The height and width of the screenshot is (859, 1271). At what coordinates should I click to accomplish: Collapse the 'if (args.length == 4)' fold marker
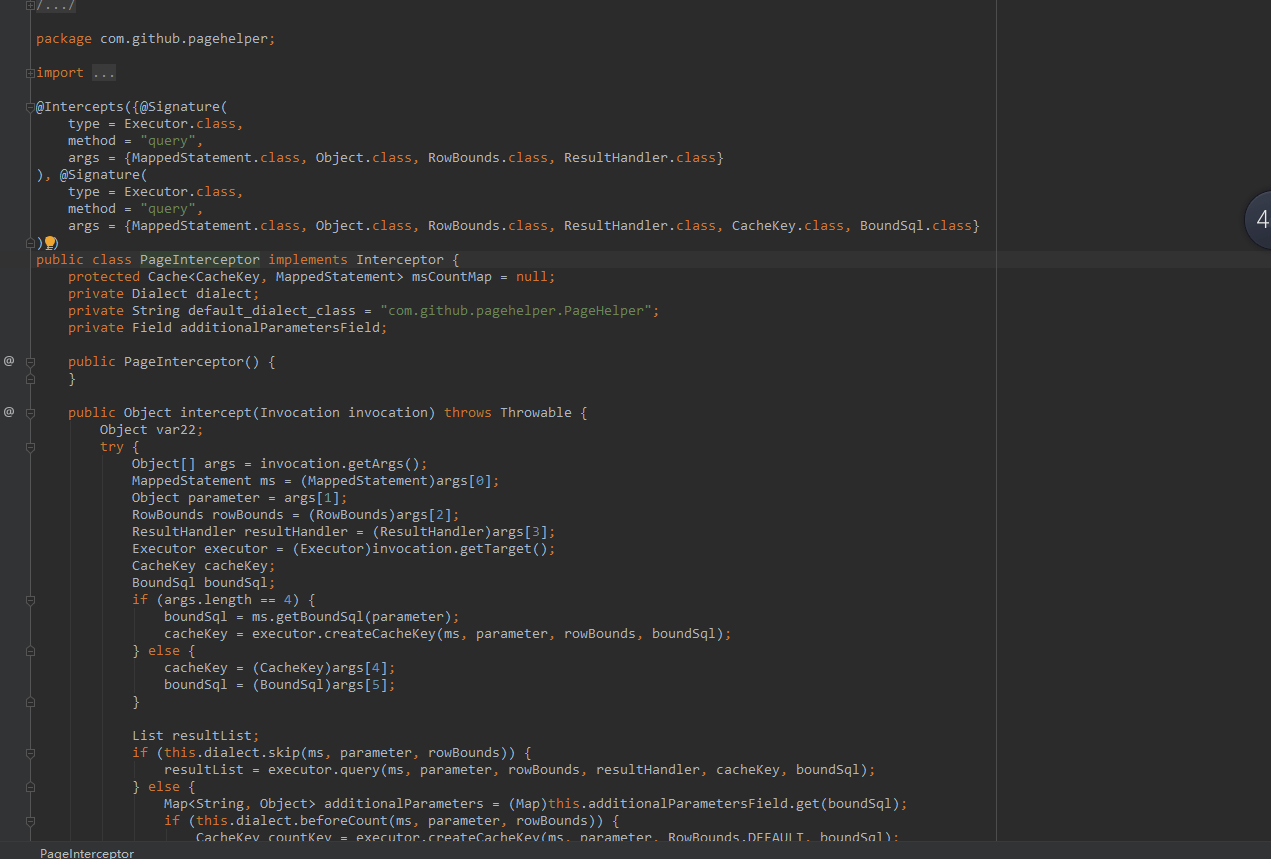point(30,600)
